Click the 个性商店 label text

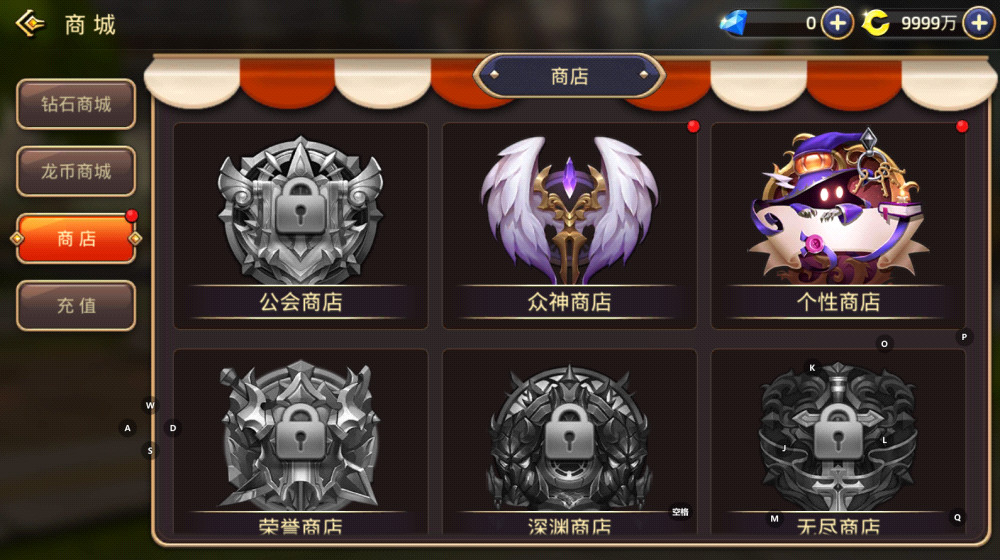[x=838, y=302]
